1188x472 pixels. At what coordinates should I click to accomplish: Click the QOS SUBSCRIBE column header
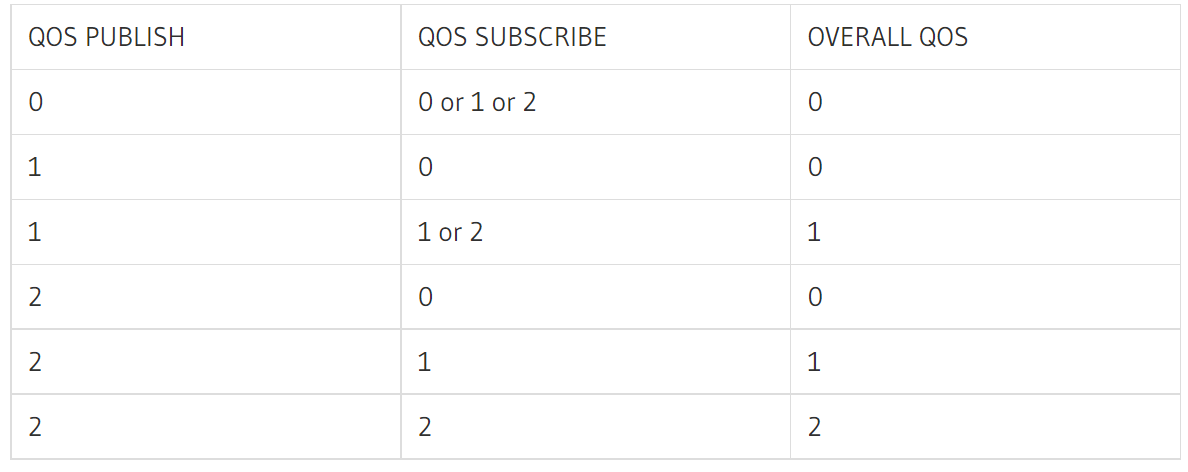512,37
